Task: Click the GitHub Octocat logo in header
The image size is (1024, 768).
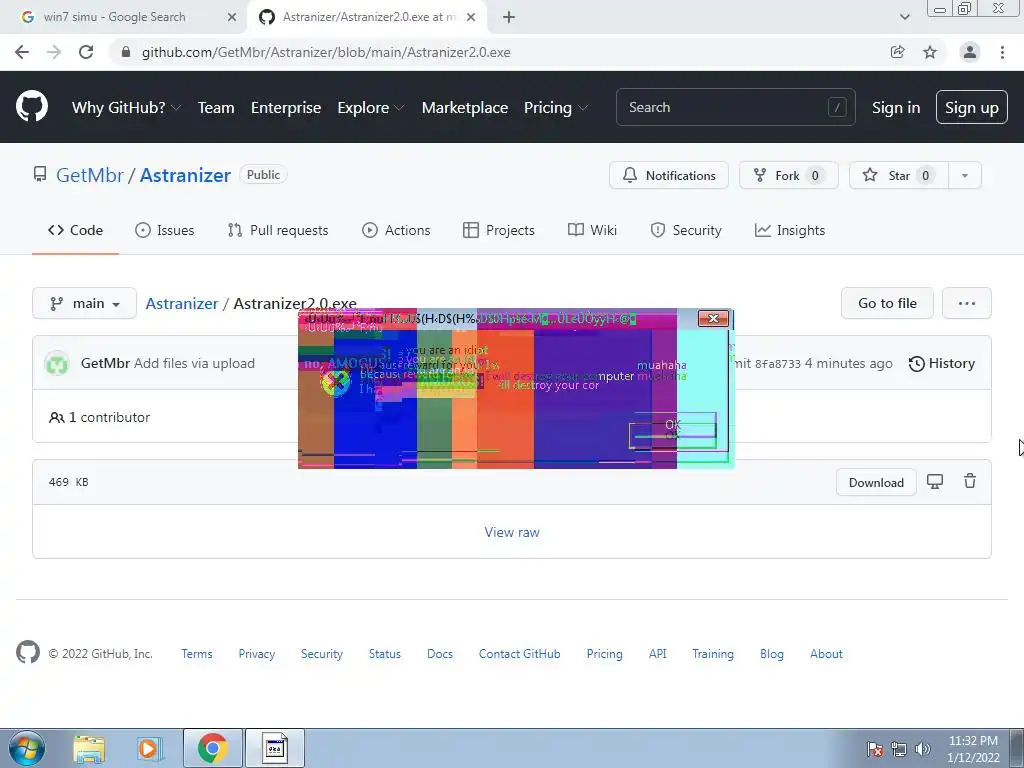Action: pyautogui.click(x=31, y=107)
